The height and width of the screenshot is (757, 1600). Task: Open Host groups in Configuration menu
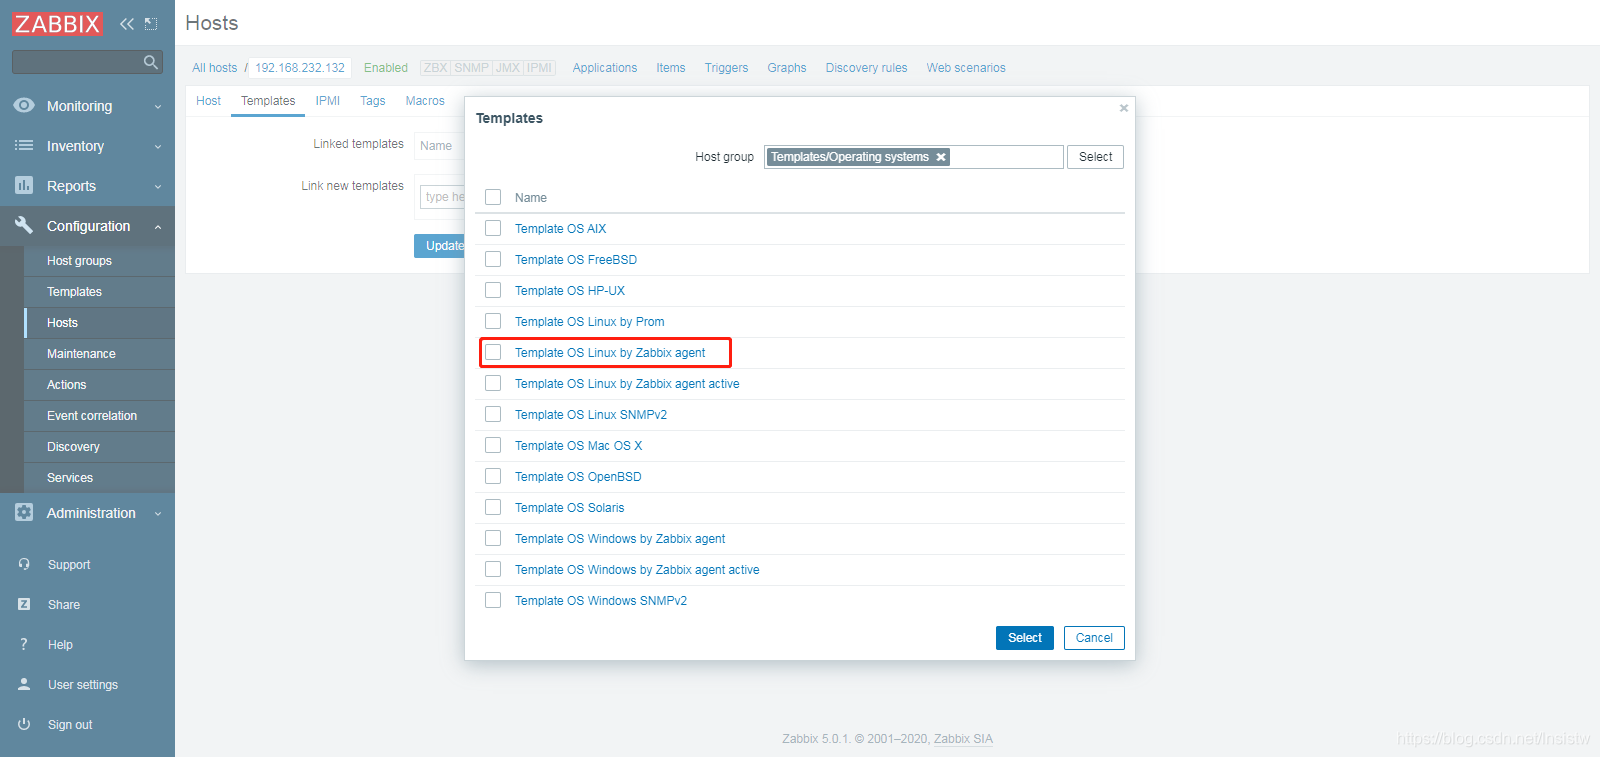79,261
